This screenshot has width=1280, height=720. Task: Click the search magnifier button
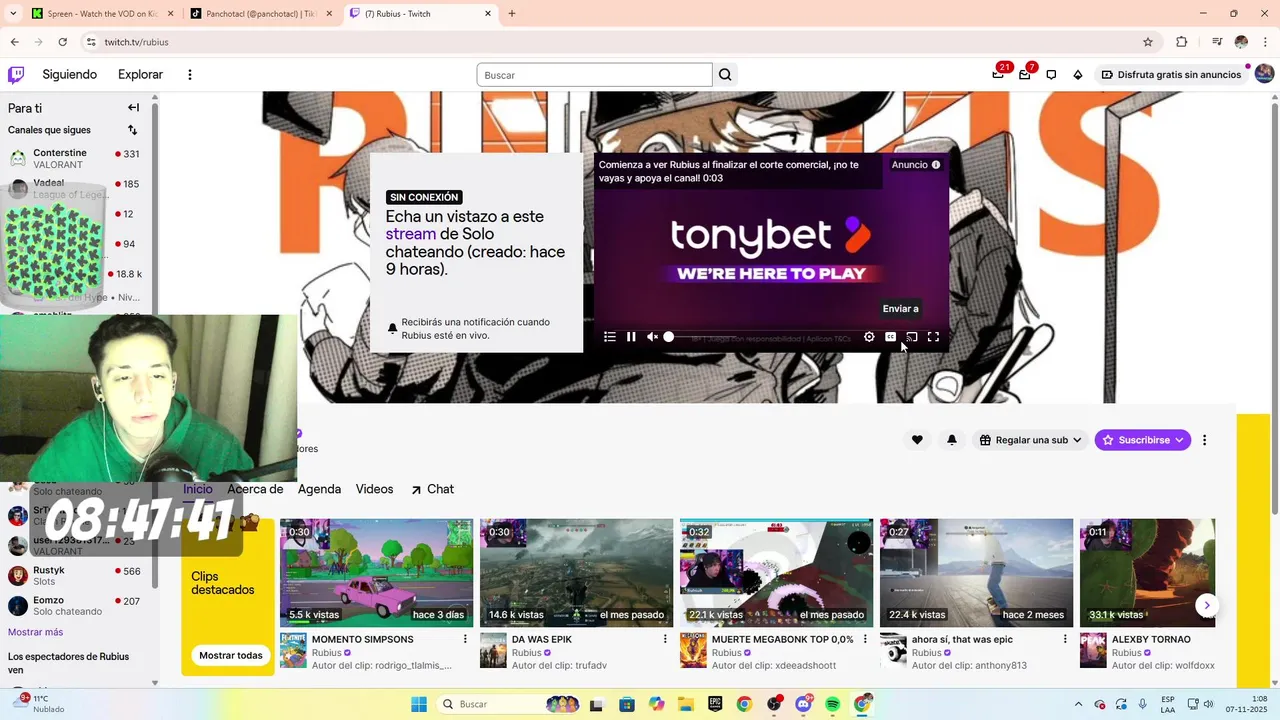pos(726,75)
